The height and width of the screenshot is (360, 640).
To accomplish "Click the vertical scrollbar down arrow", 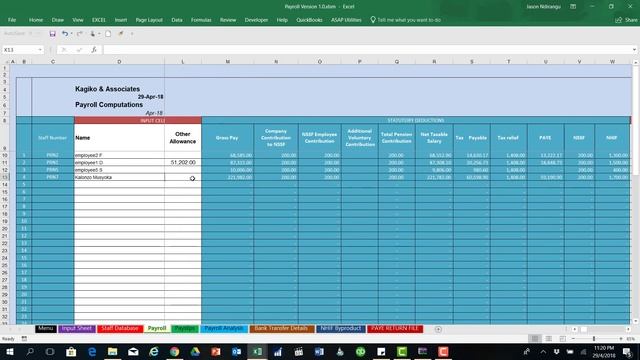I will coord(636,321).
